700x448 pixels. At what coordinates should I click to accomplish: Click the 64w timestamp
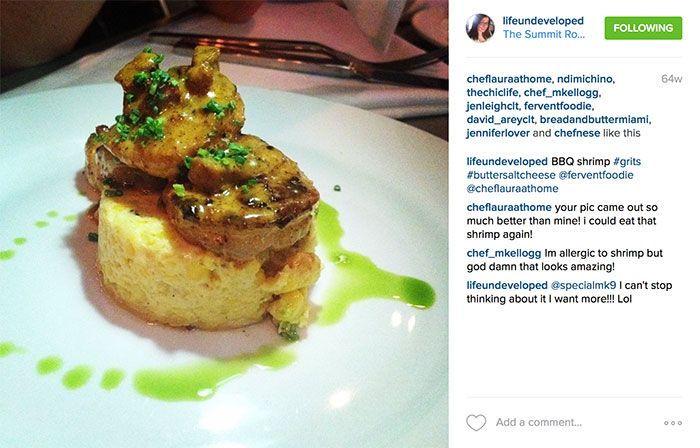(671, 79)
